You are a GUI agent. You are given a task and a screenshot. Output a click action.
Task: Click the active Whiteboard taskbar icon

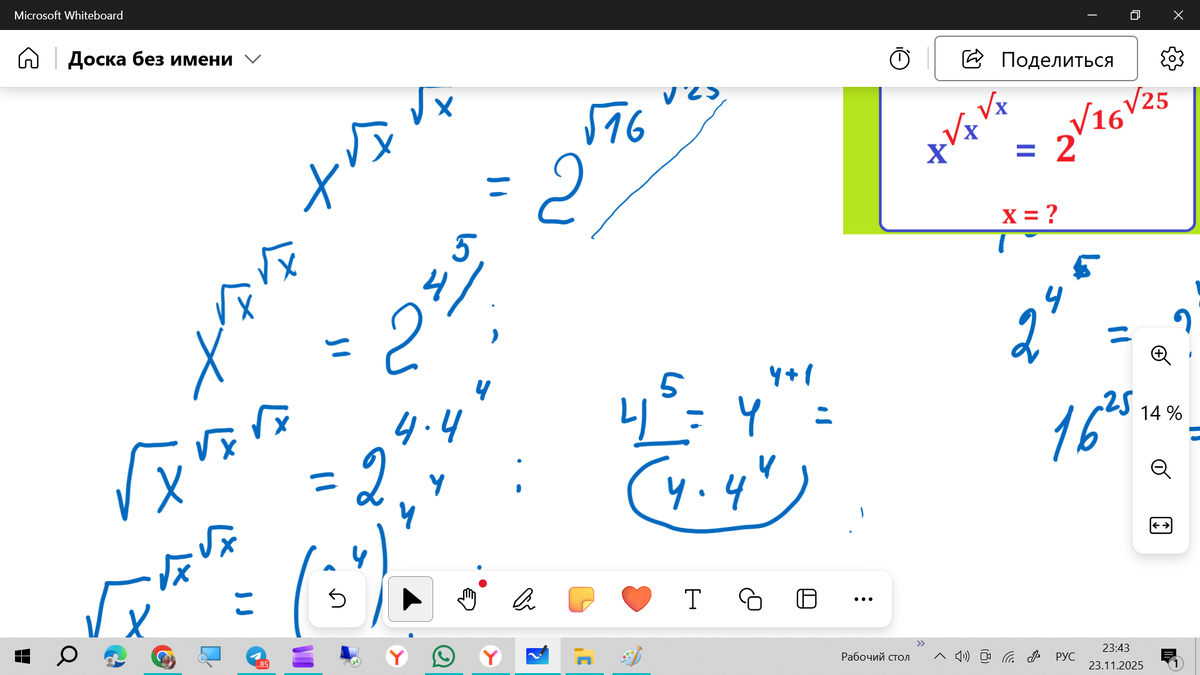coord(538,656)
